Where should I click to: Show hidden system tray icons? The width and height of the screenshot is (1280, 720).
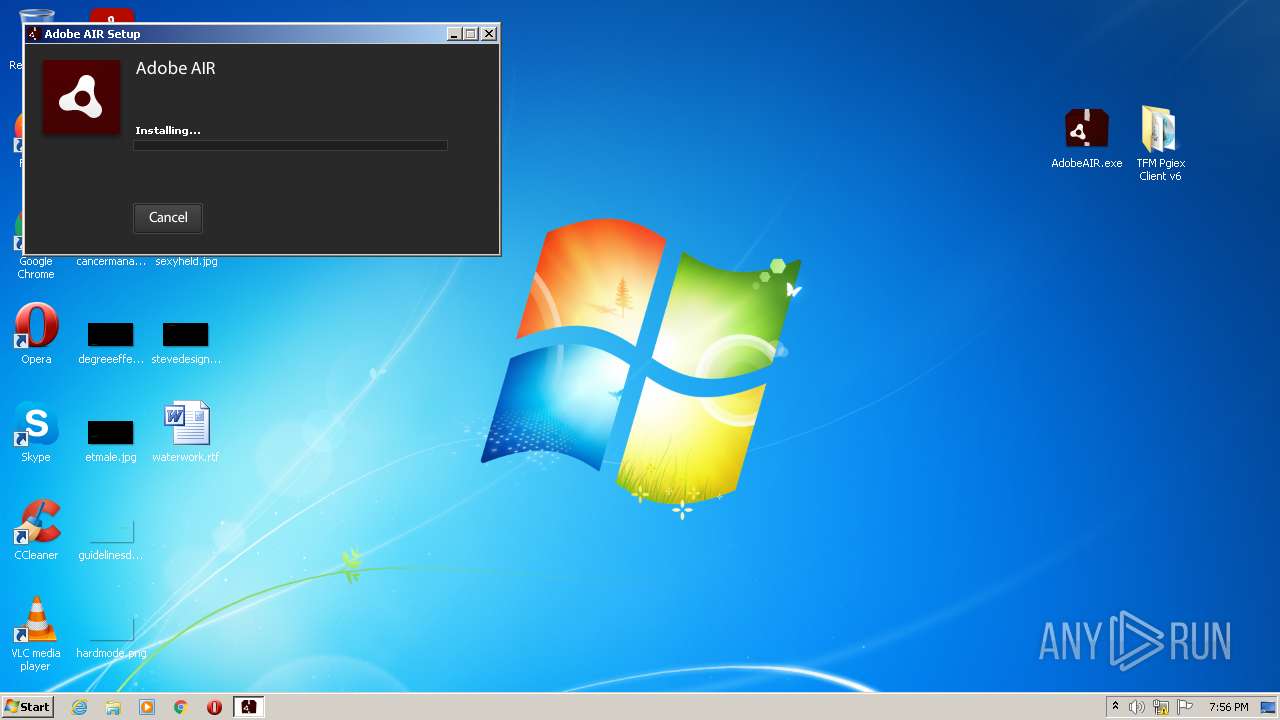[x=1115, y=707]
